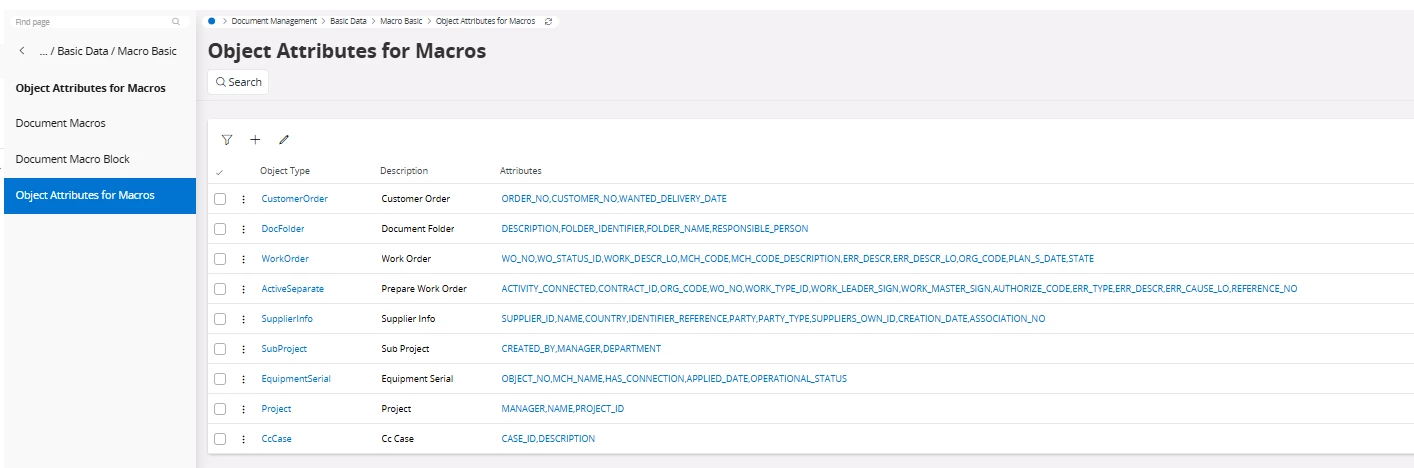
Task: Open row actions menu for SupplierInfo
Action: tap(243, 319)
